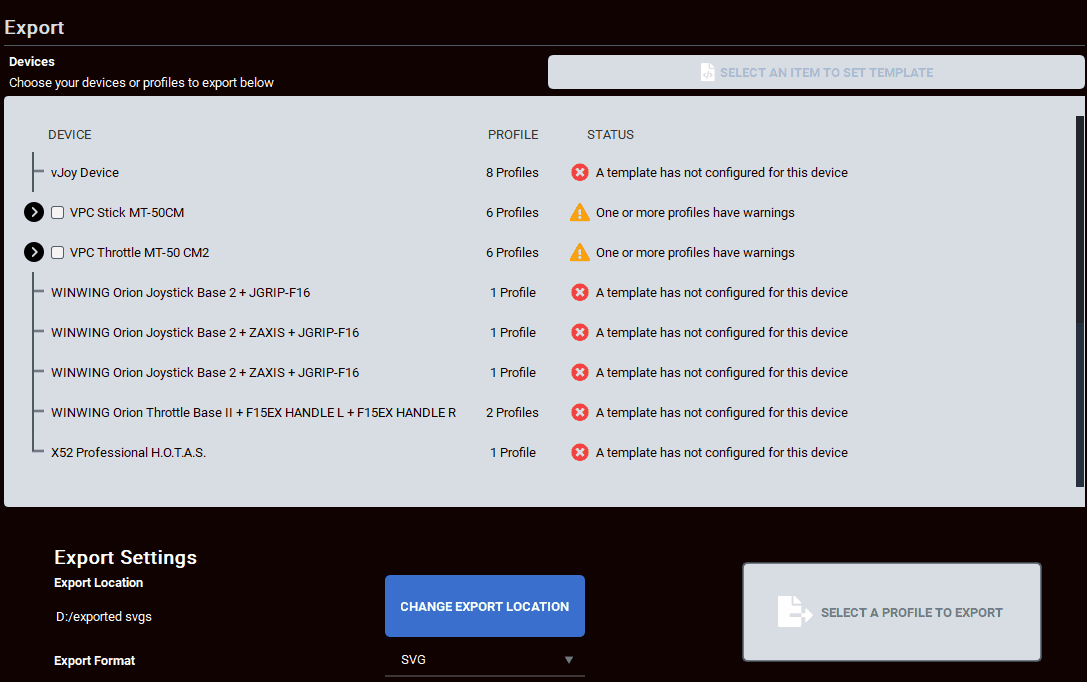
Task: Expand the VPC Stick MT-50CM profiles
Action: pos(34,212)
